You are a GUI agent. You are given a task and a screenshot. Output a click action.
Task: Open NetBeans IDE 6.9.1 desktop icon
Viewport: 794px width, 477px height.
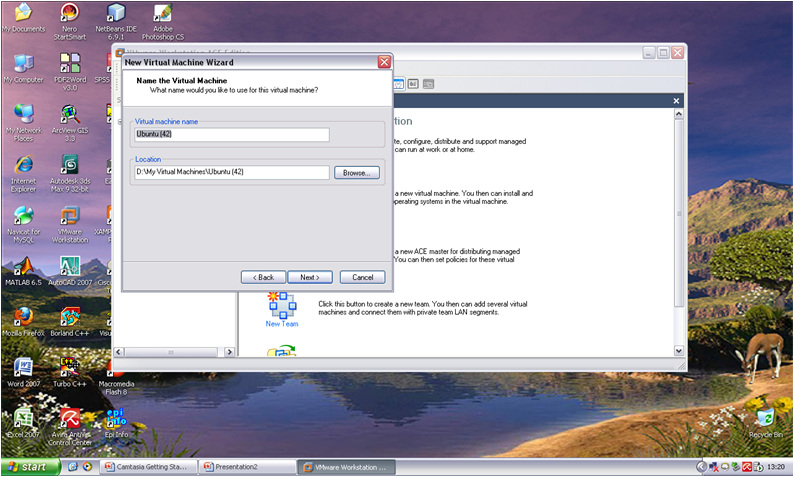tap(116, 22)
